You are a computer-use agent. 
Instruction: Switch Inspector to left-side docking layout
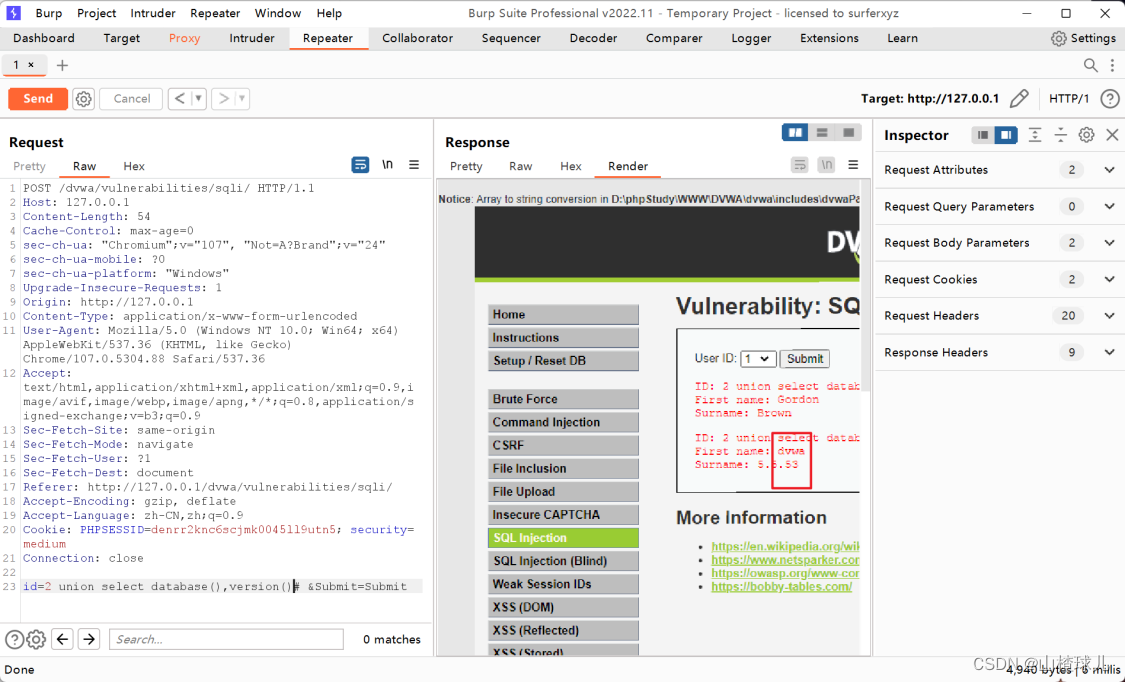coord(983,135)
